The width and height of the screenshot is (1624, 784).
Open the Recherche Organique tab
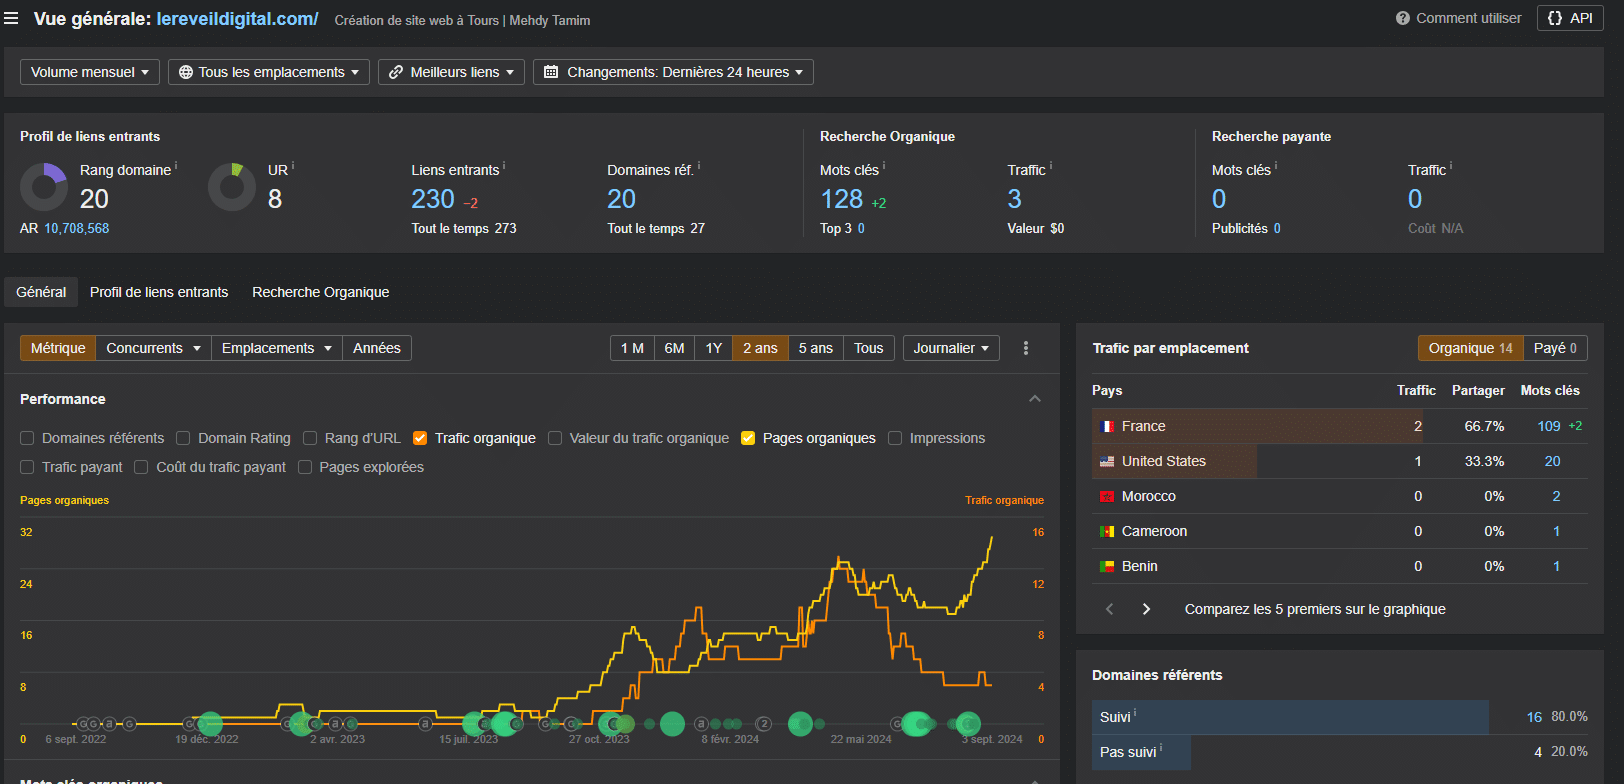click(320, 292)
